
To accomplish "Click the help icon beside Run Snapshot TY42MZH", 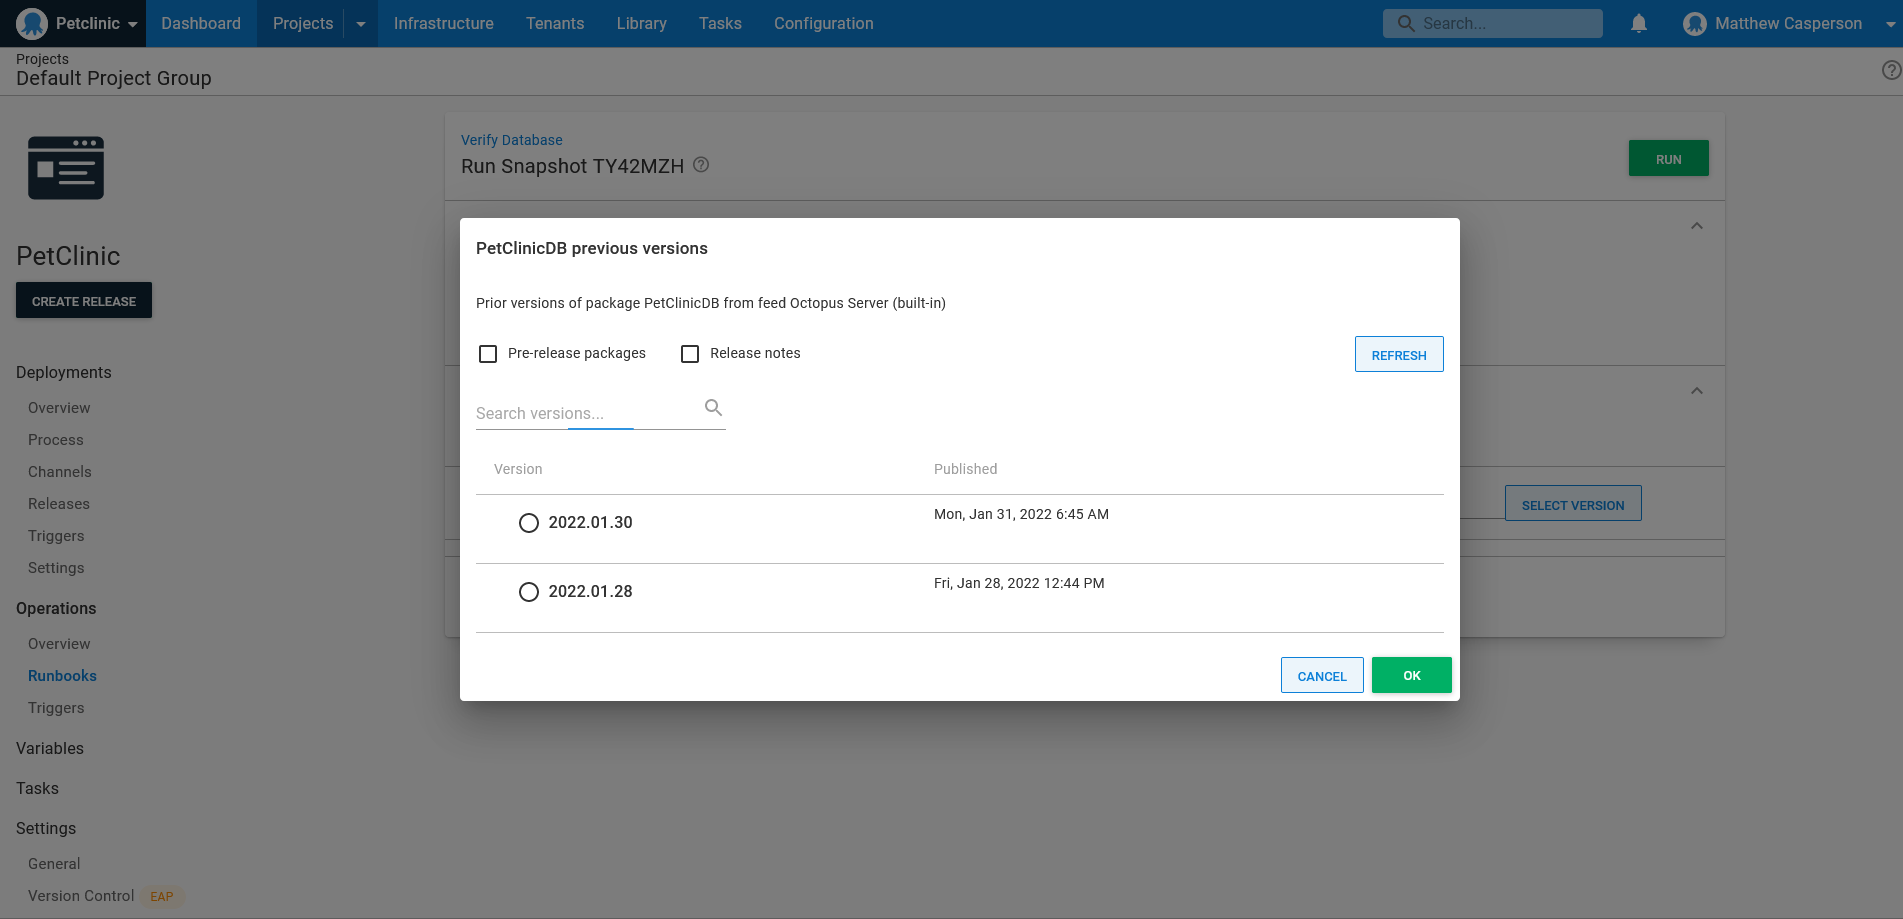I will tap(701, 165).
